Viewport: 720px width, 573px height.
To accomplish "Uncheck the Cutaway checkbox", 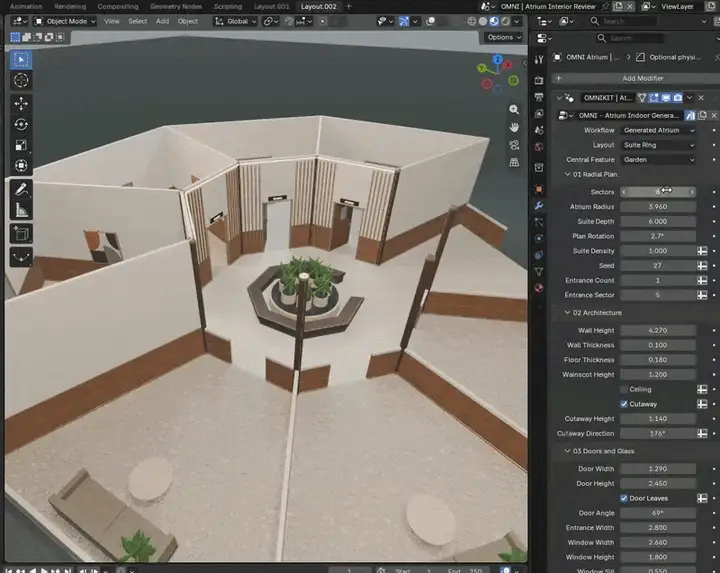I will click(x=624, y=404).
